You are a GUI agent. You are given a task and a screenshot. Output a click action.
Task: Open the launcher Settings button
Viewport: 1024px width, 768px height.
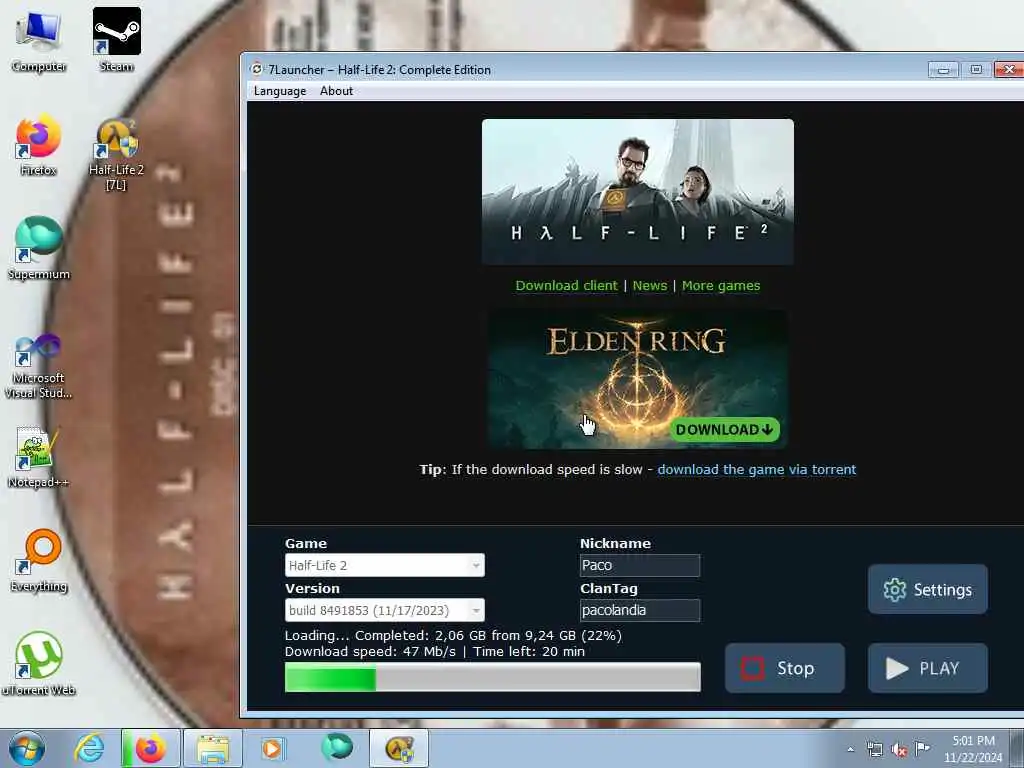click(927, 589)
